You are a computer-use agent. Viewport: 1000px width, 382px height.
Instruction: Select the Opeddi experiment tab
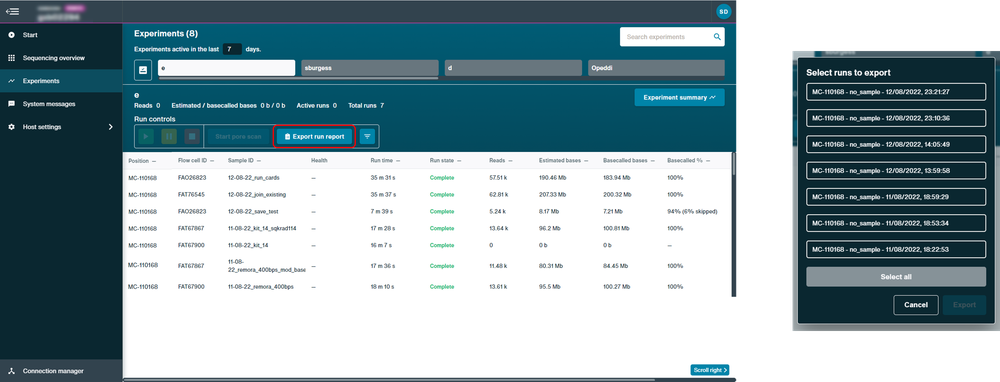(x=656, y=68)
